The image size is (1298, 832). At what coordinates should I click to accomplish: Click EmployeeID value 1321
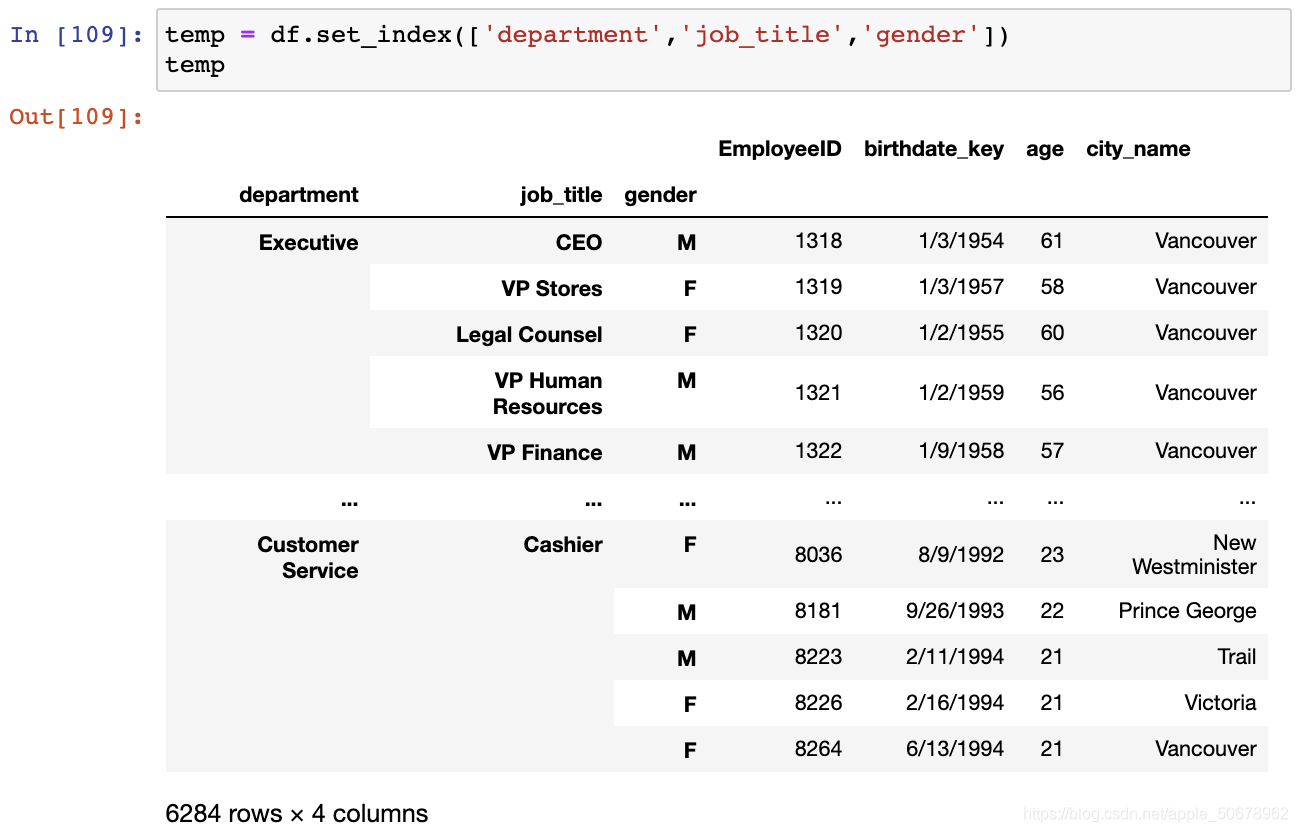click(x=818, y=393)
